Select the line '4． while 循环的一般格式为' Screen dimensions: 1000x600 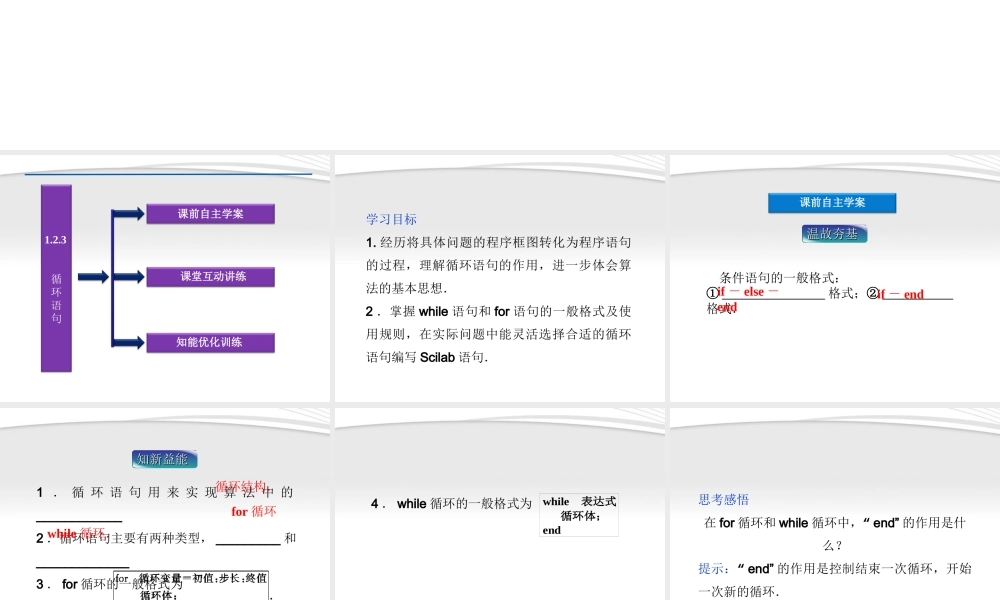(451, 504)
